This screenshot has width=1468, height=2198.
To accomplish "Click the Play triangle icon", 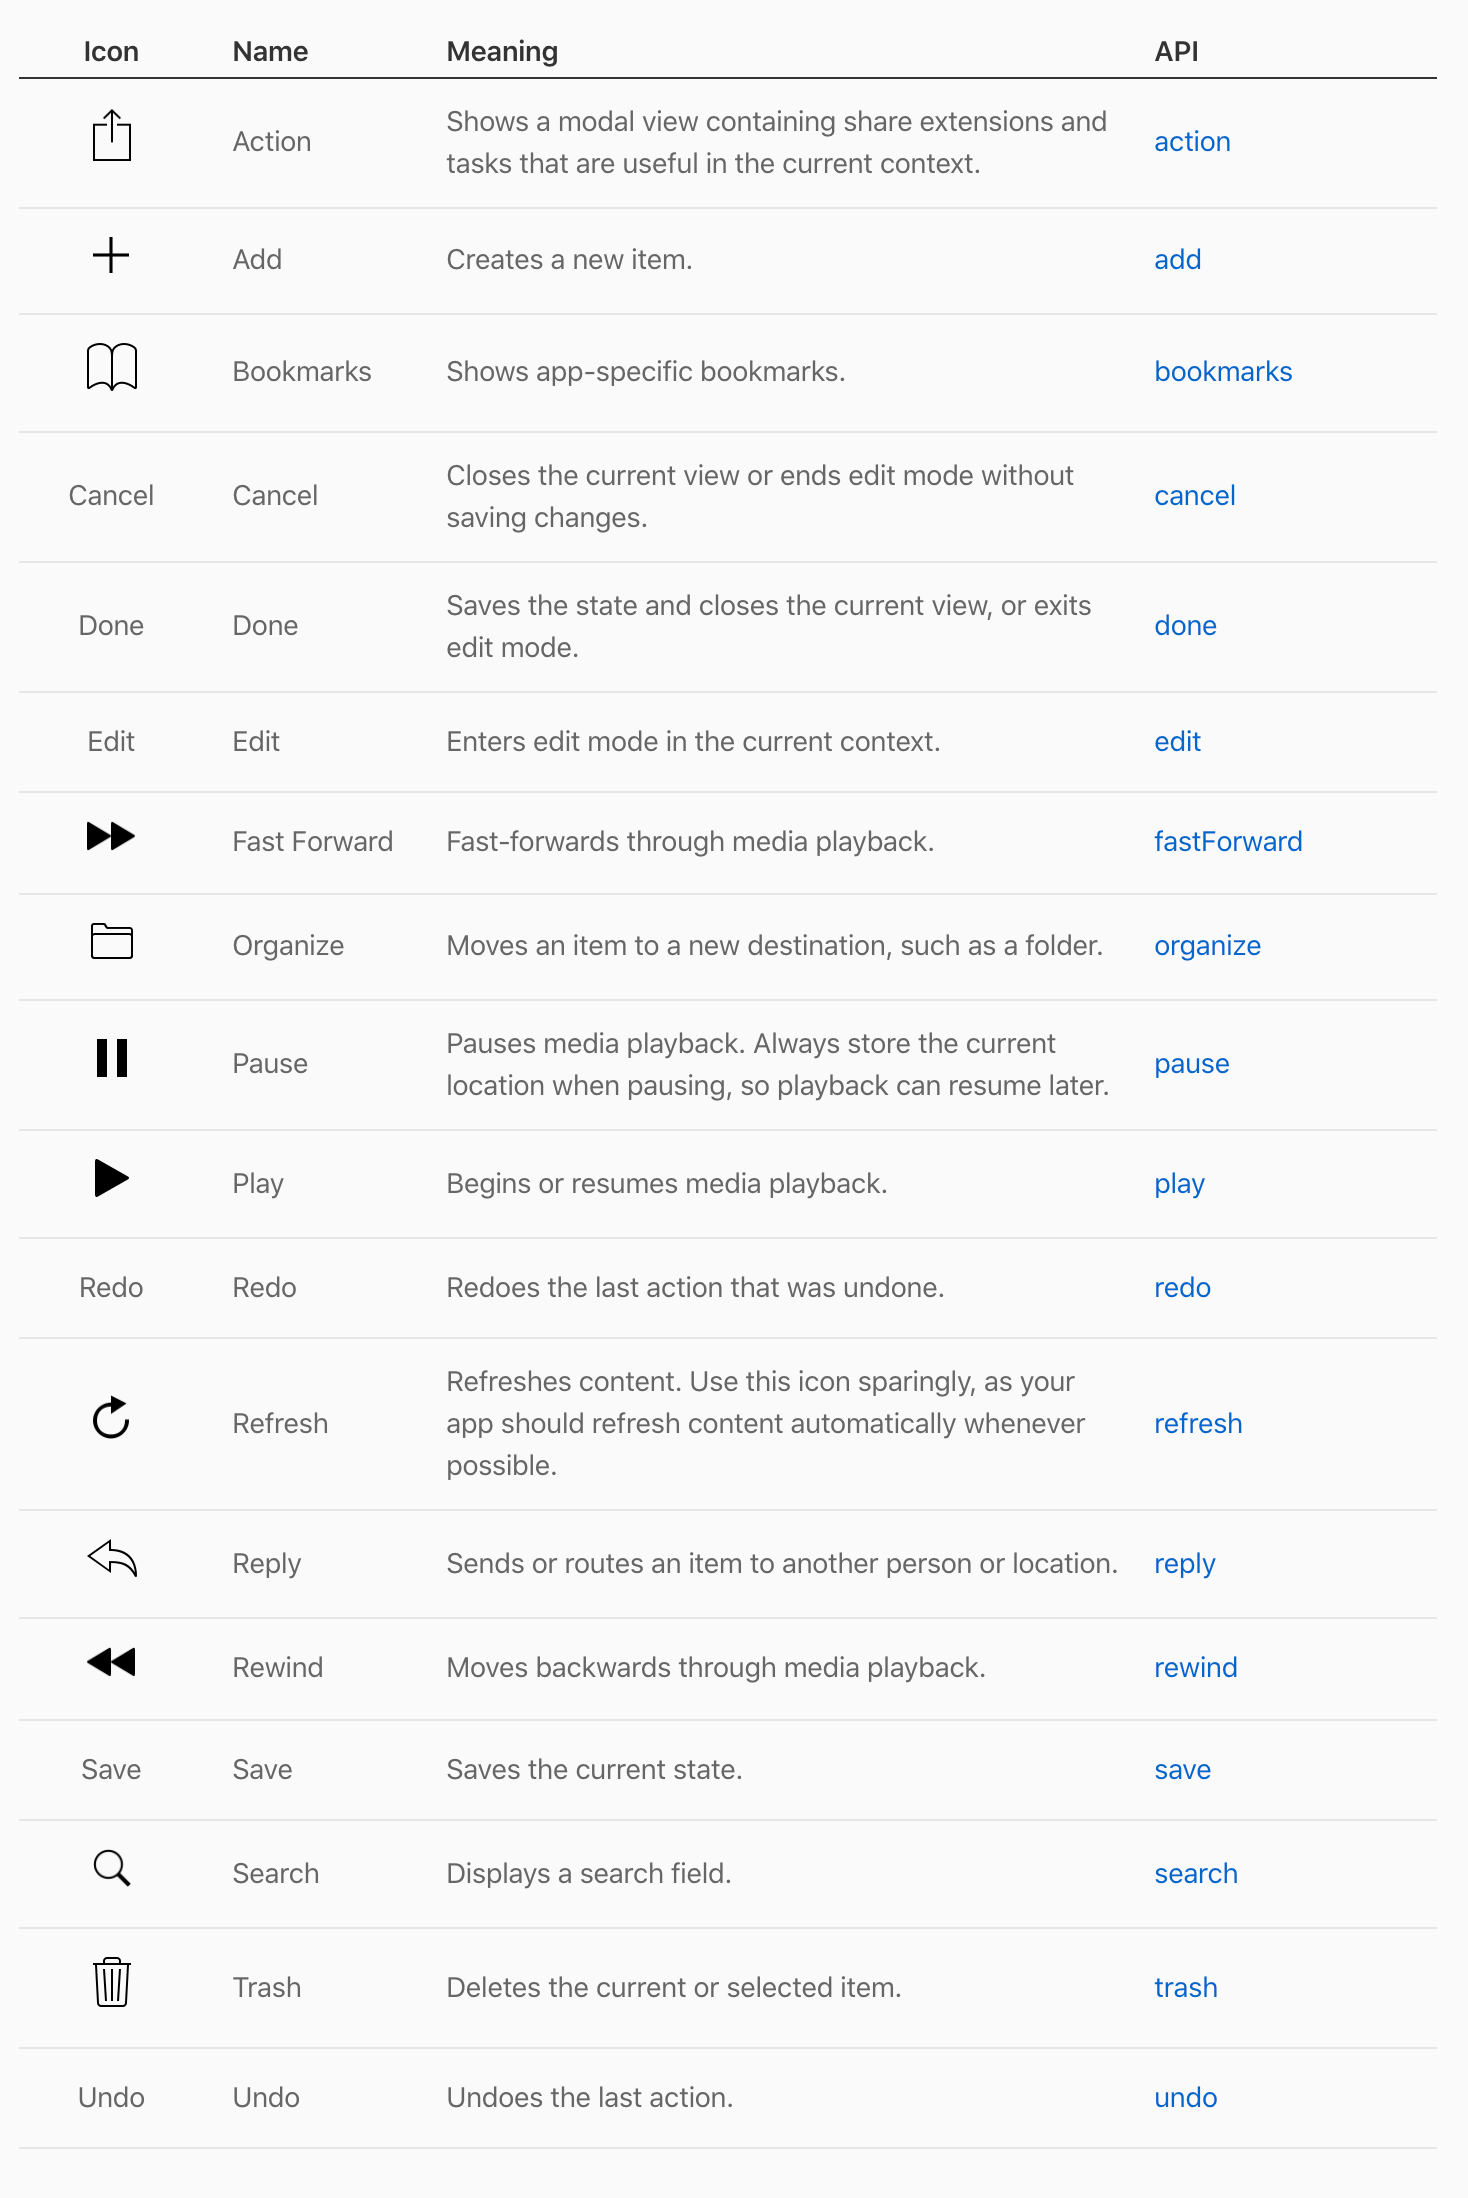I will click(111, 1178).
